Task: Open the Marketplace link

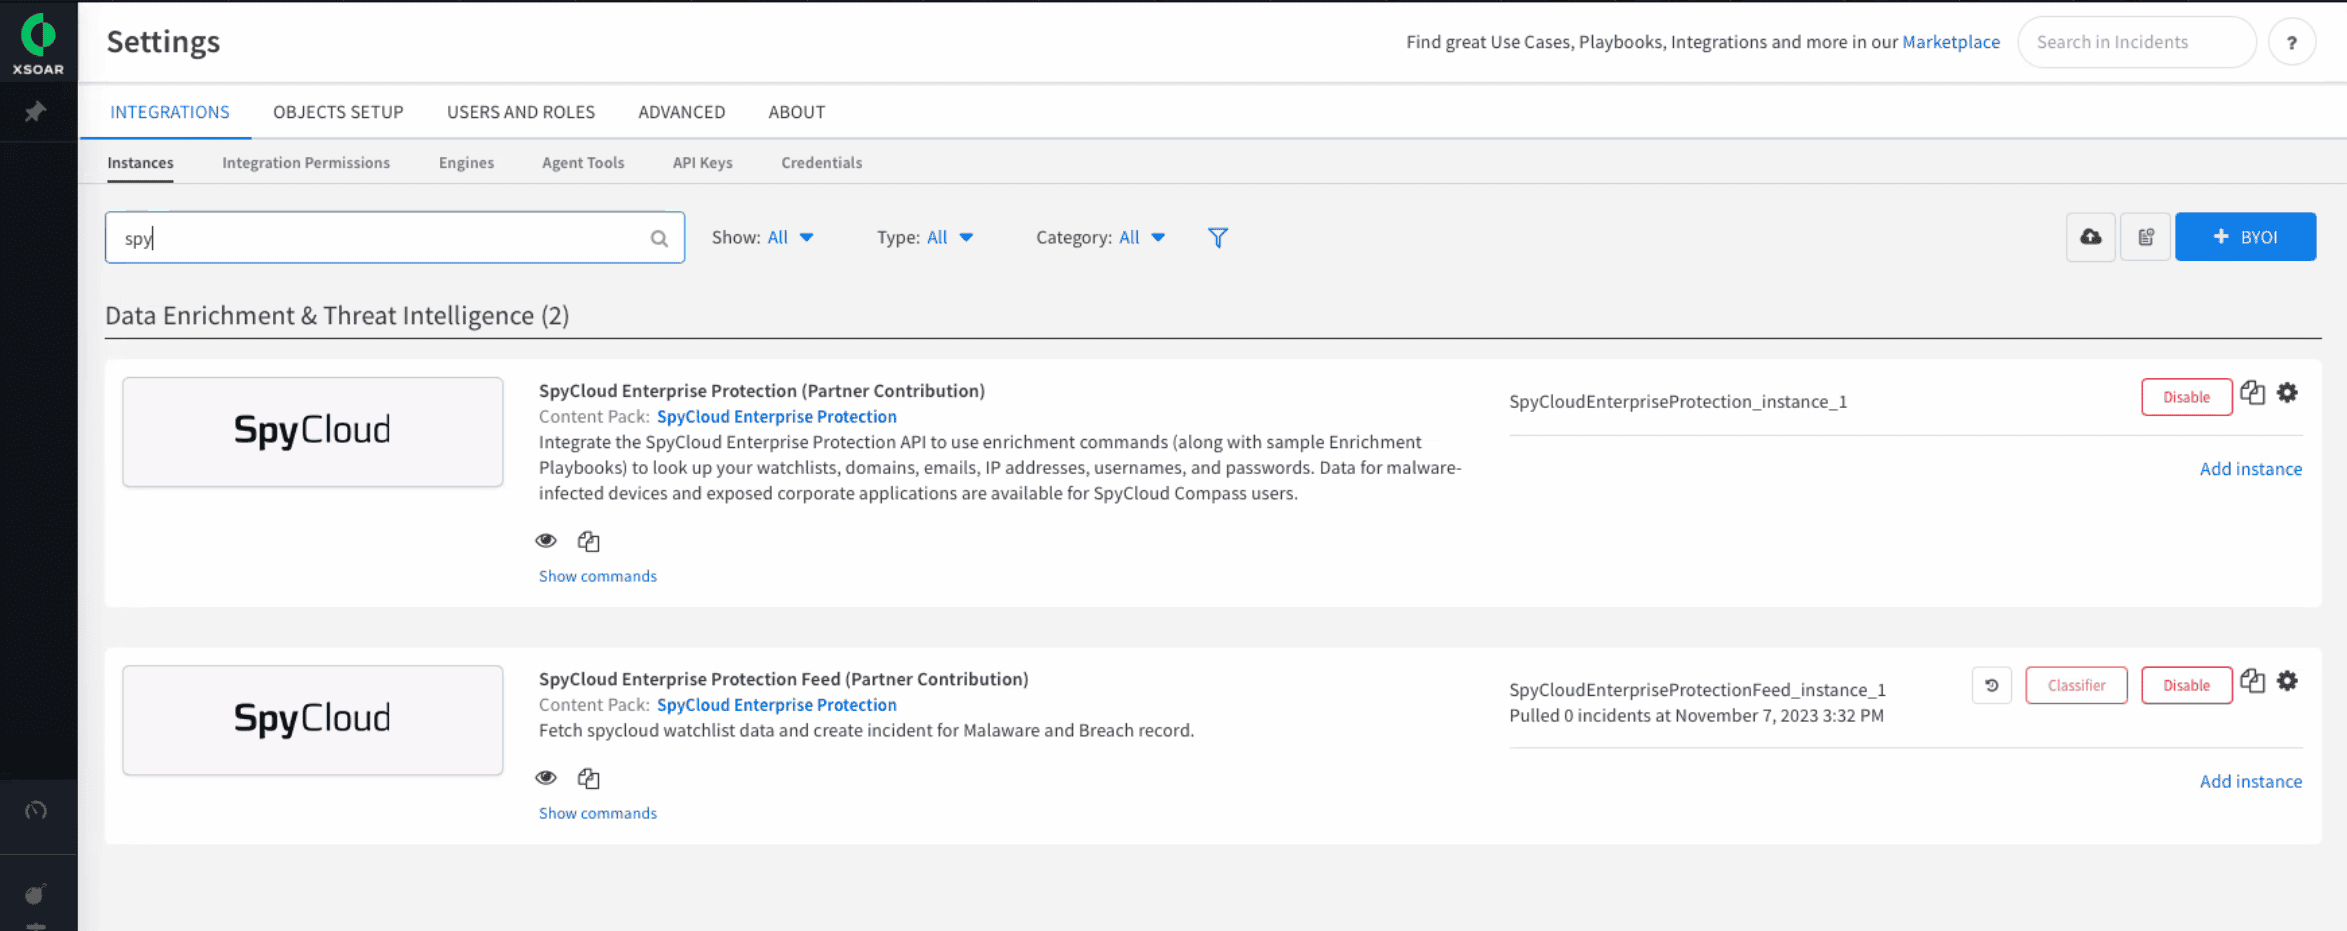Action: click(1951, 42)
